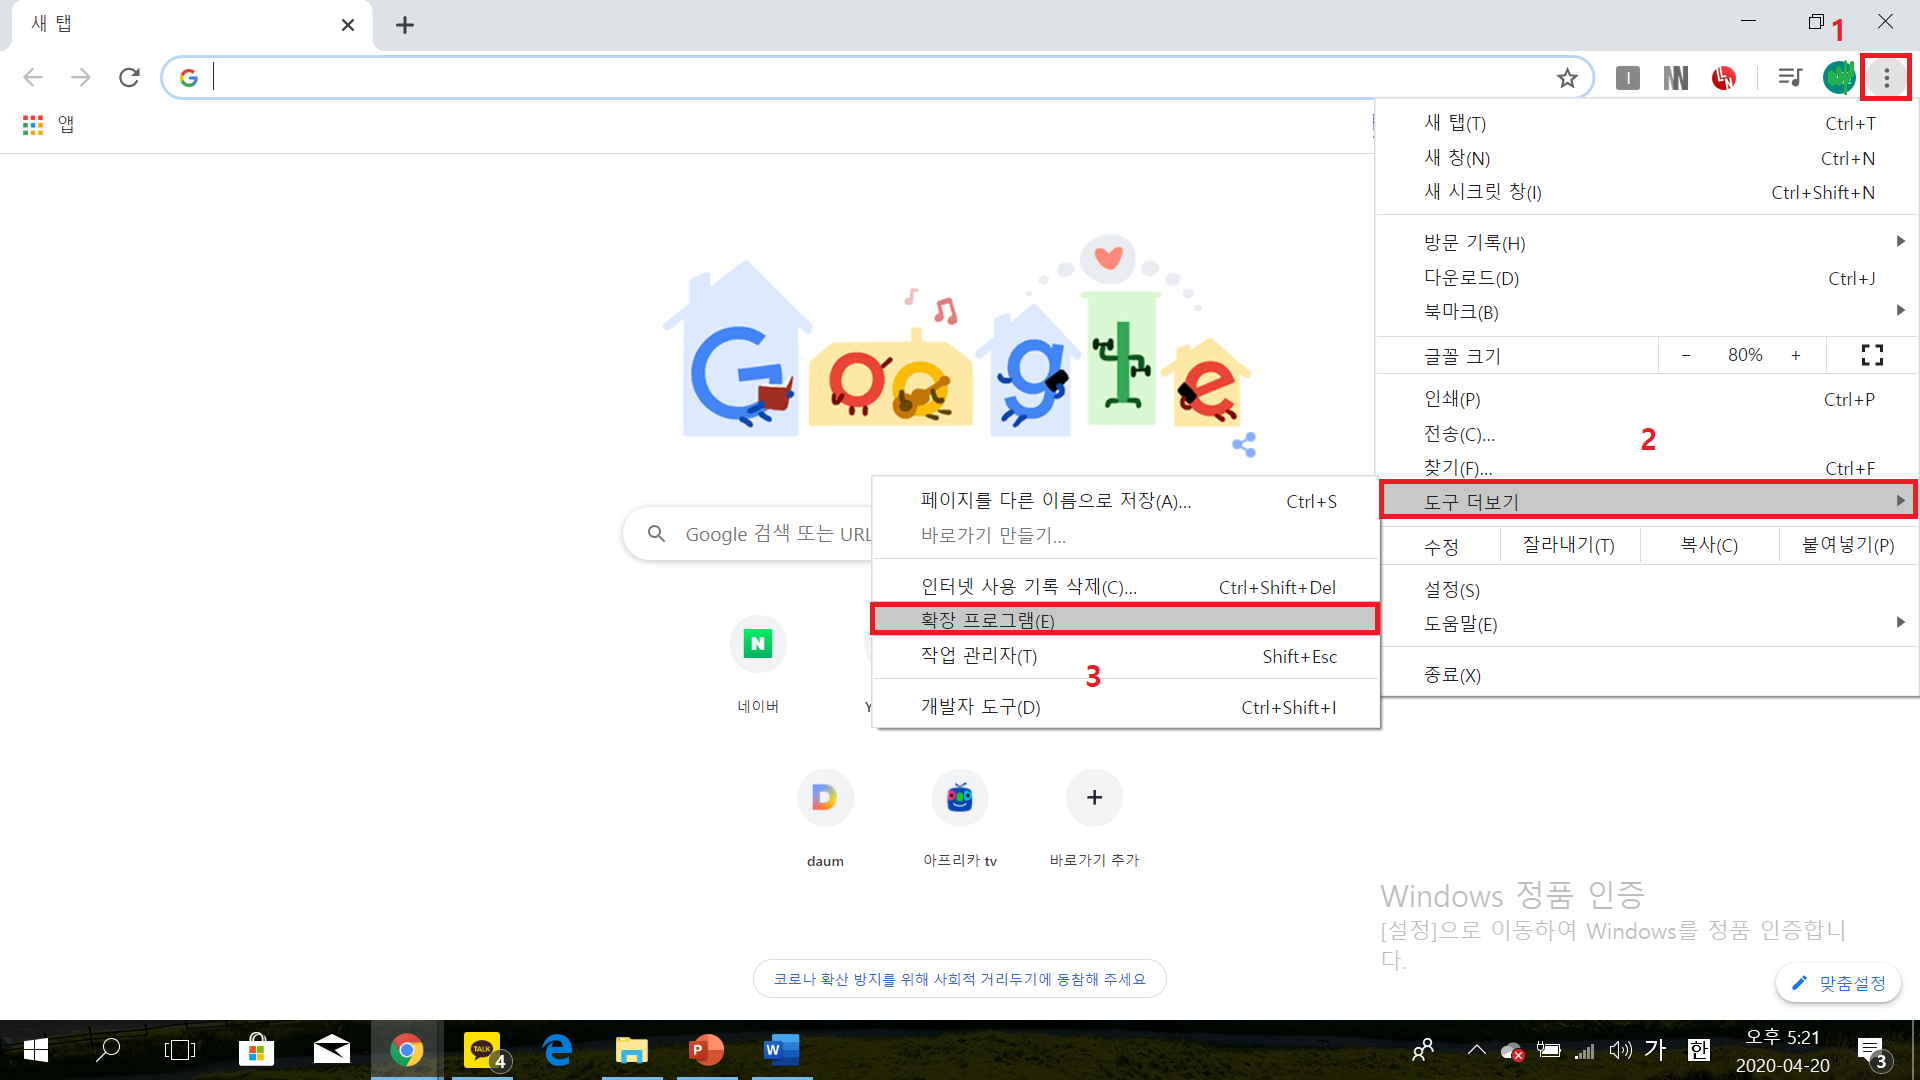This screenshot has width=1920, height=1080.
Task: Decrease zoom with the minus button
Action: coord(1686,355)
